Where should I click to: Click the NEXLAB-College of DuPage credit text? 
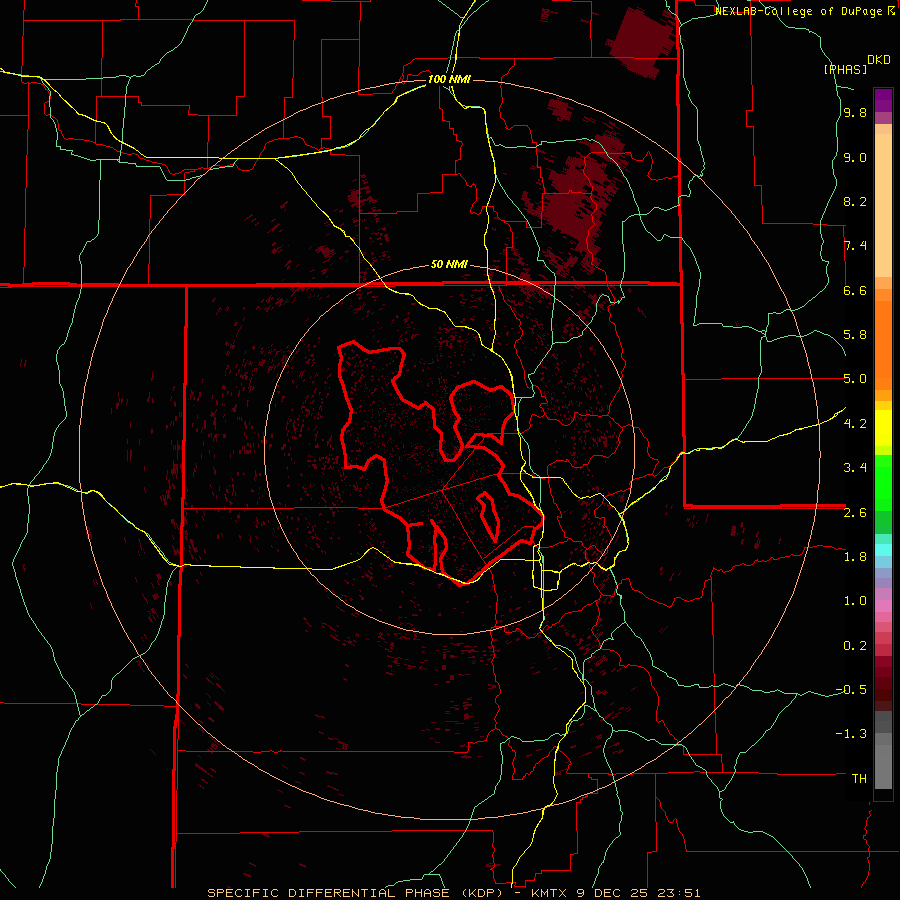coord(804,11)
